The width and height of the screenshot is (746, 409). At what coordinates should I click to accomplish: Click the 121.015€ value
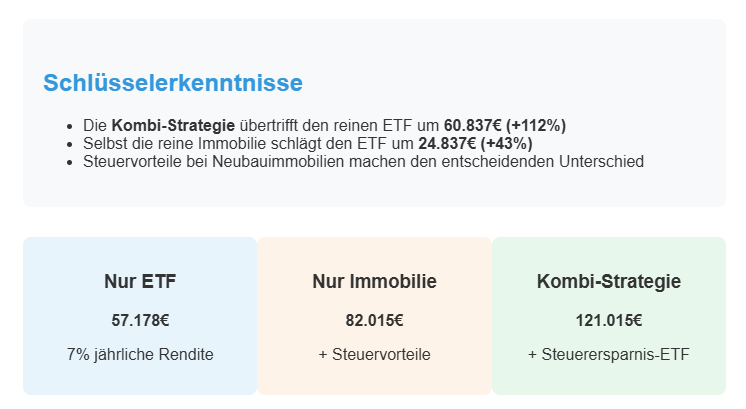tap(609, 320)
